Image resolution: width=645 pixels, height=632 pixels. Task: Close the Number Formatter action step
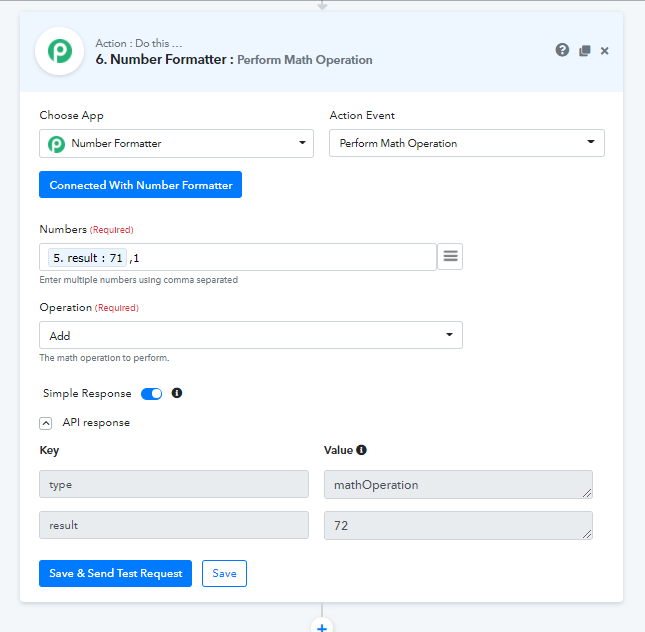point(604,51)
